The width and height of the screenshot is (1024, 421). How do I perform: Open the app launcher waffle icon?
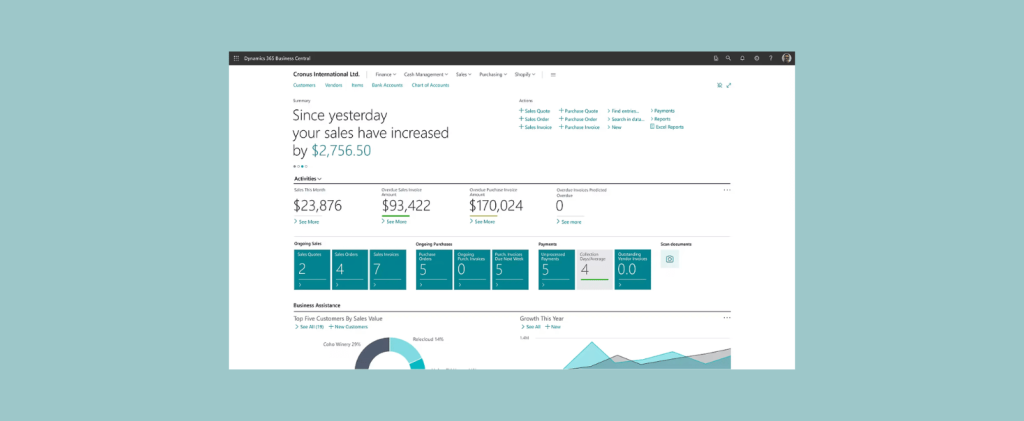tap(236, 58)
